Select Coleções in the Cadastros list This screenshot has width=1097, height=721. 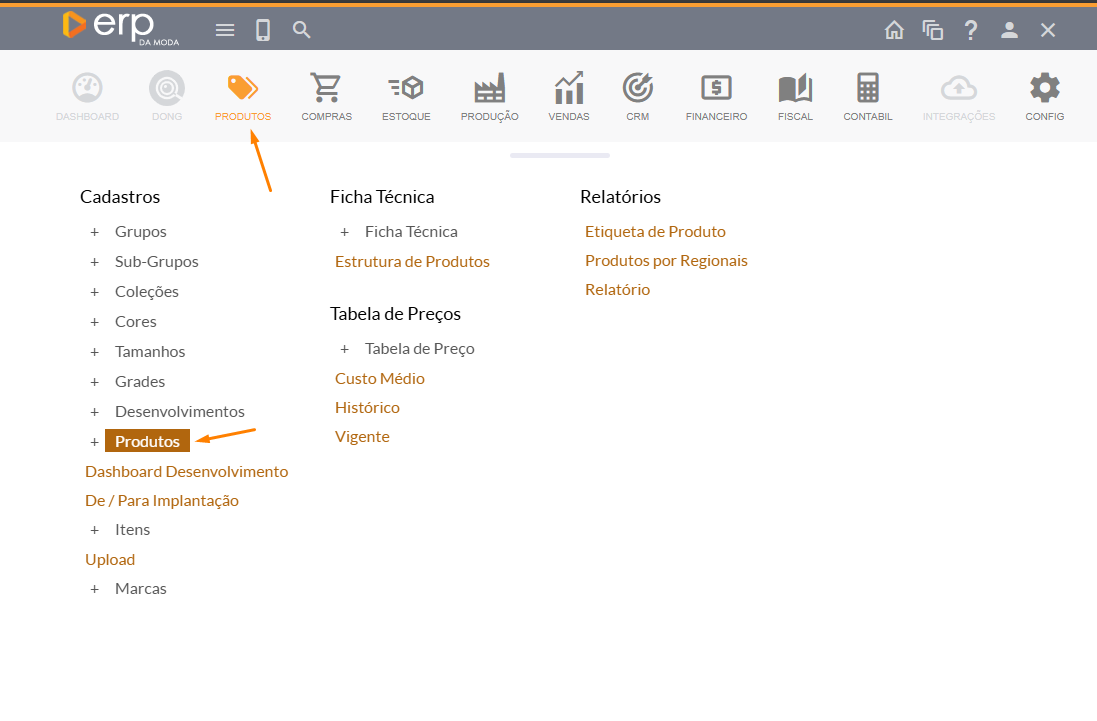click(147, 292)
